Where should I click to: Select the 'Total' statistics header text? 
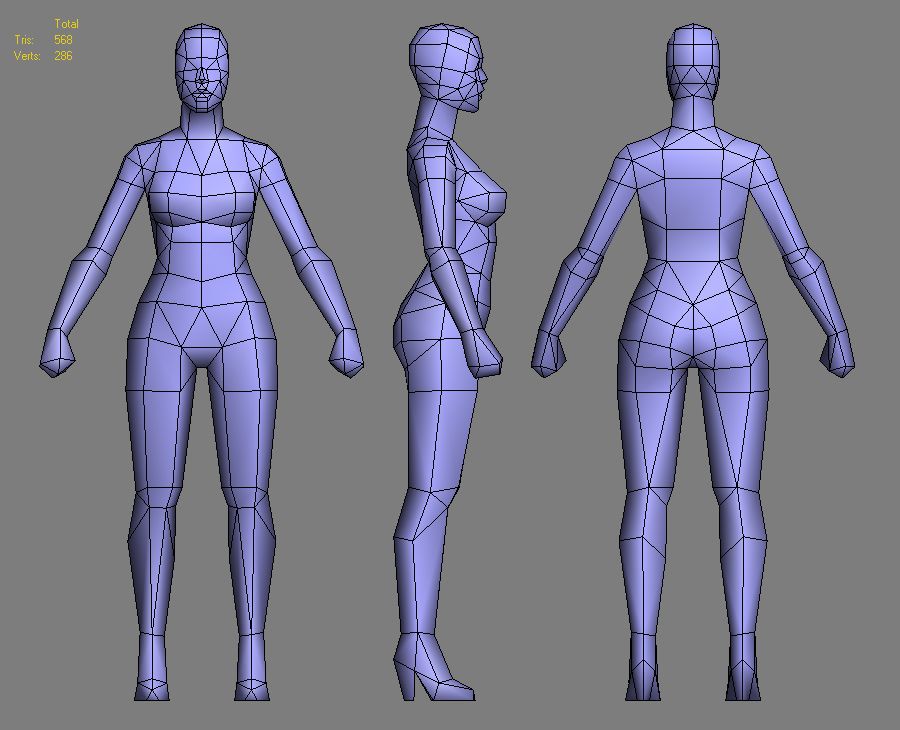[x=66, y=24]
